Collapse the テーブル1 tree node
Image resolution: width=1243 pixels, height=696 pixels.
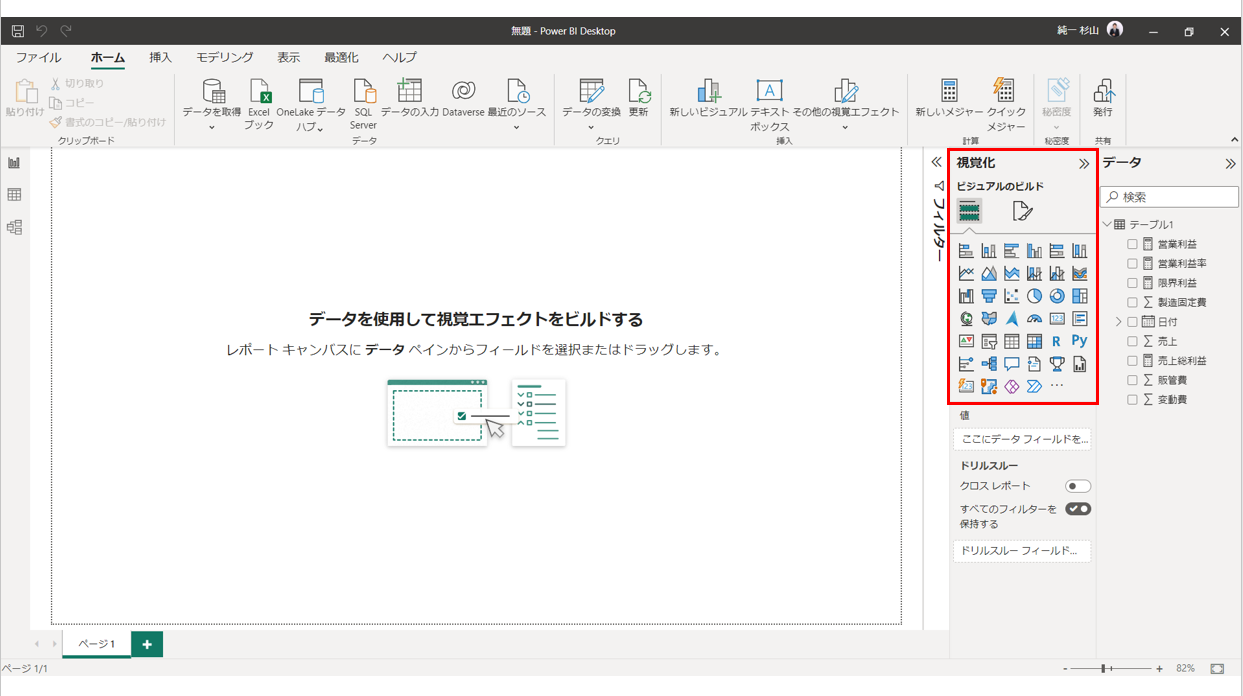click(x=1107, y=225)
